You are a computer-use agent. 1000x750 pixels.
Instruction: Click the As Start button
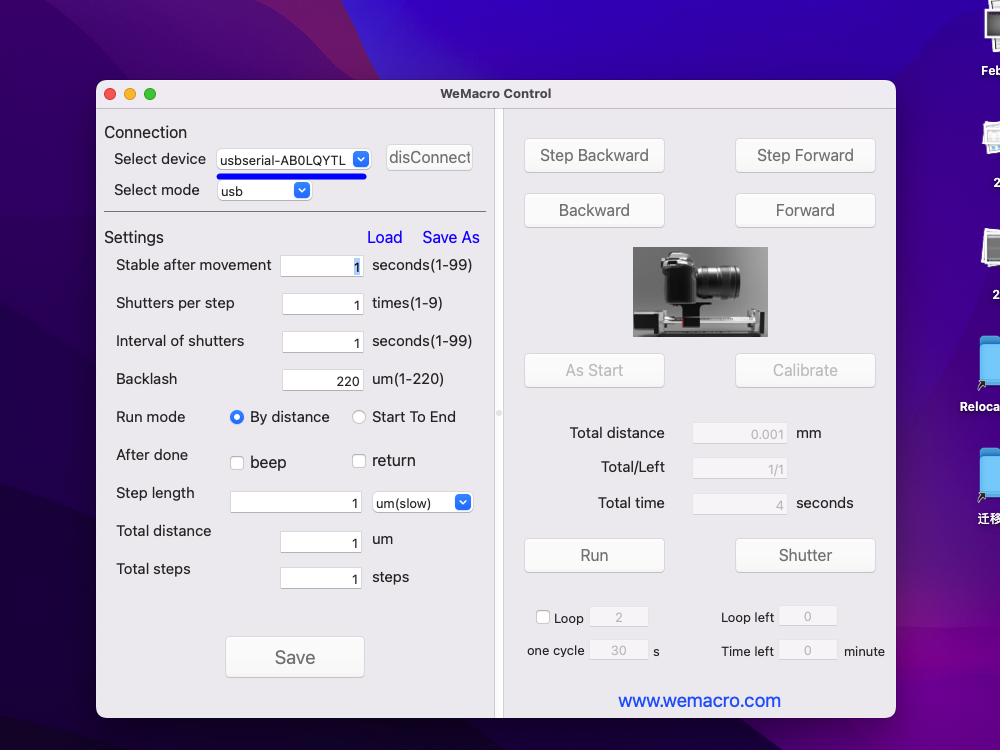pos(594,371)
